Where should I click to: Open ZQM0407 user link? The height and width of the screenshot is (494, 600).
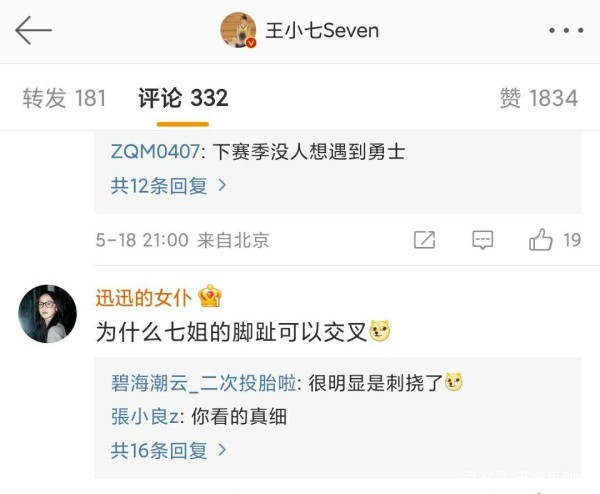(155, 151)
